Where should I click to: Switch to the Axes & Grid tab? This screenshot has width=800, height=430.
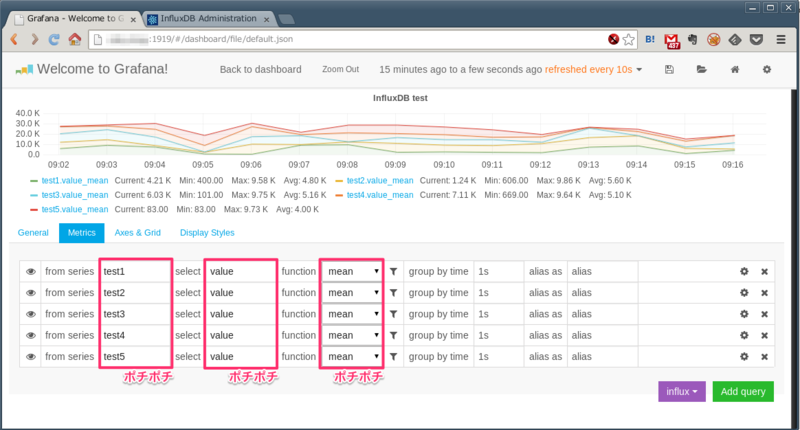click(137, 233)
